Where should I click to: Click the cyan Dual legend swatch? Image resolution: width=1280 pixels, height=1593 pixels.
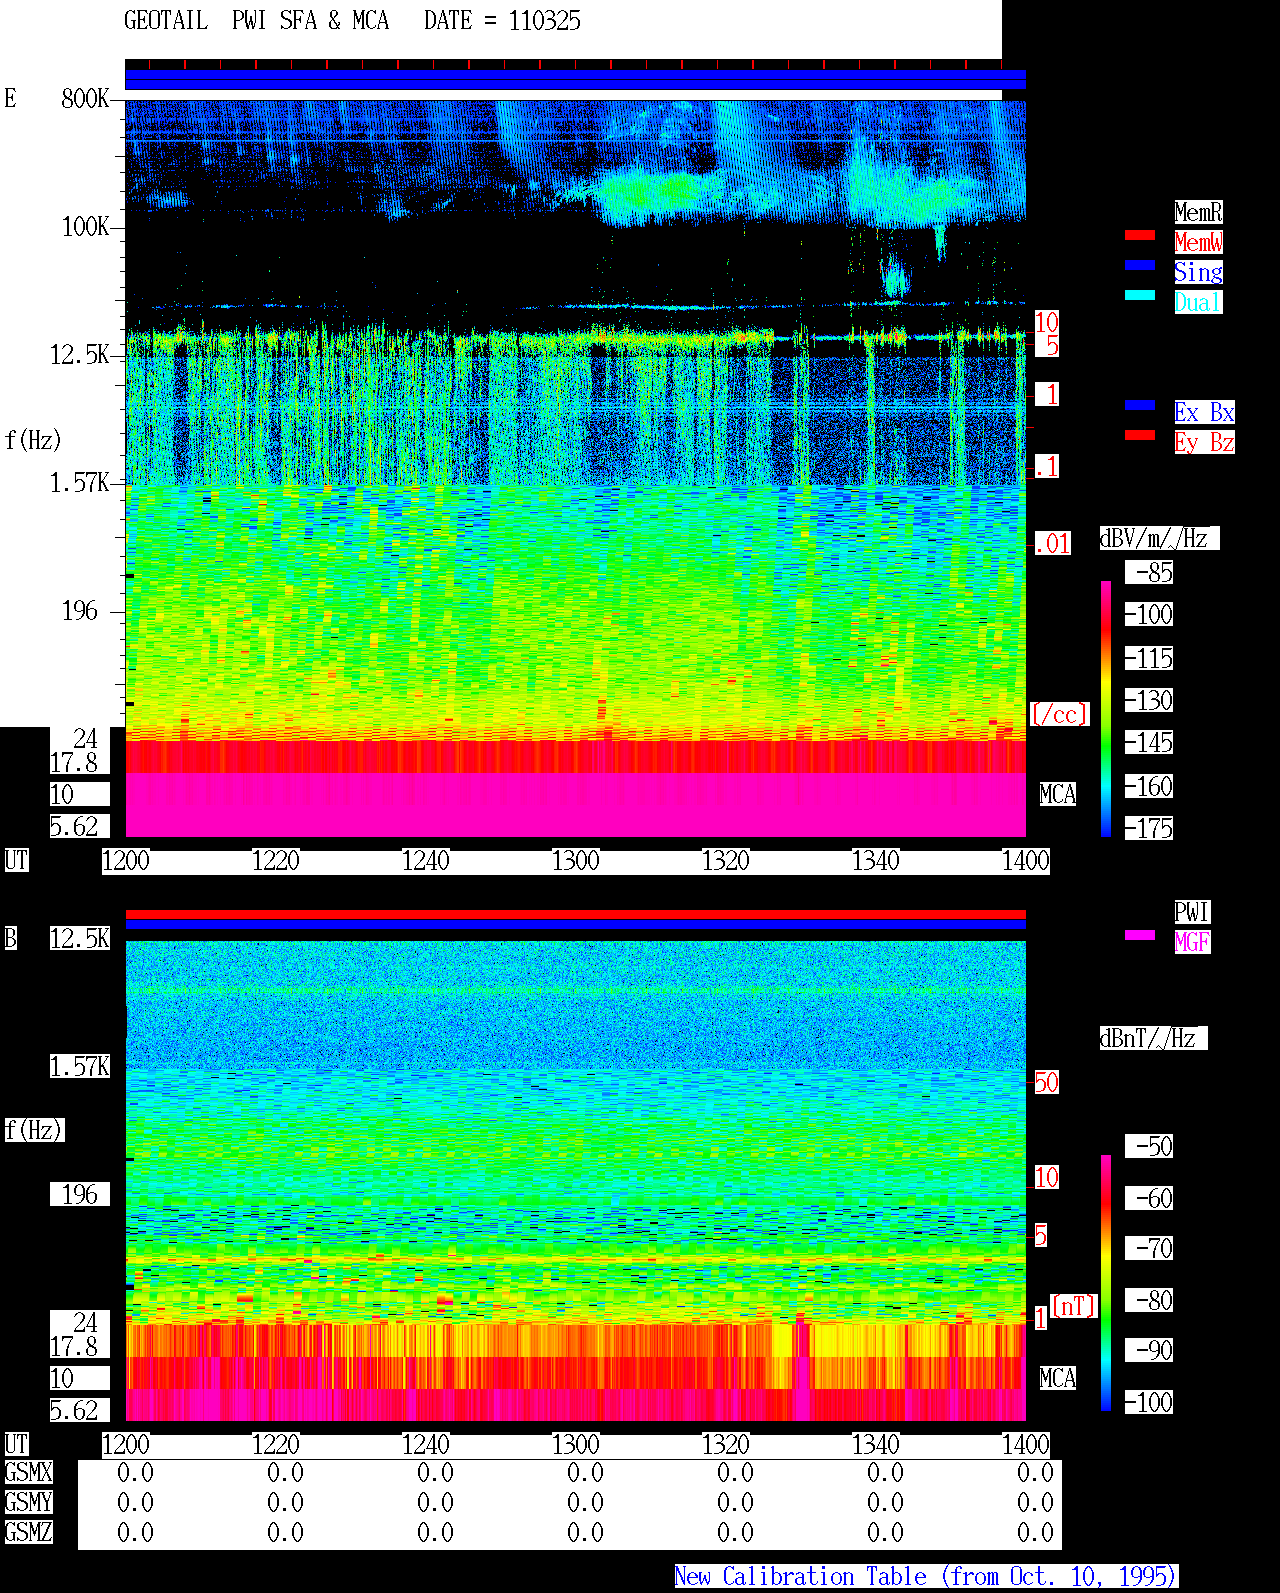pos(1140,295)
